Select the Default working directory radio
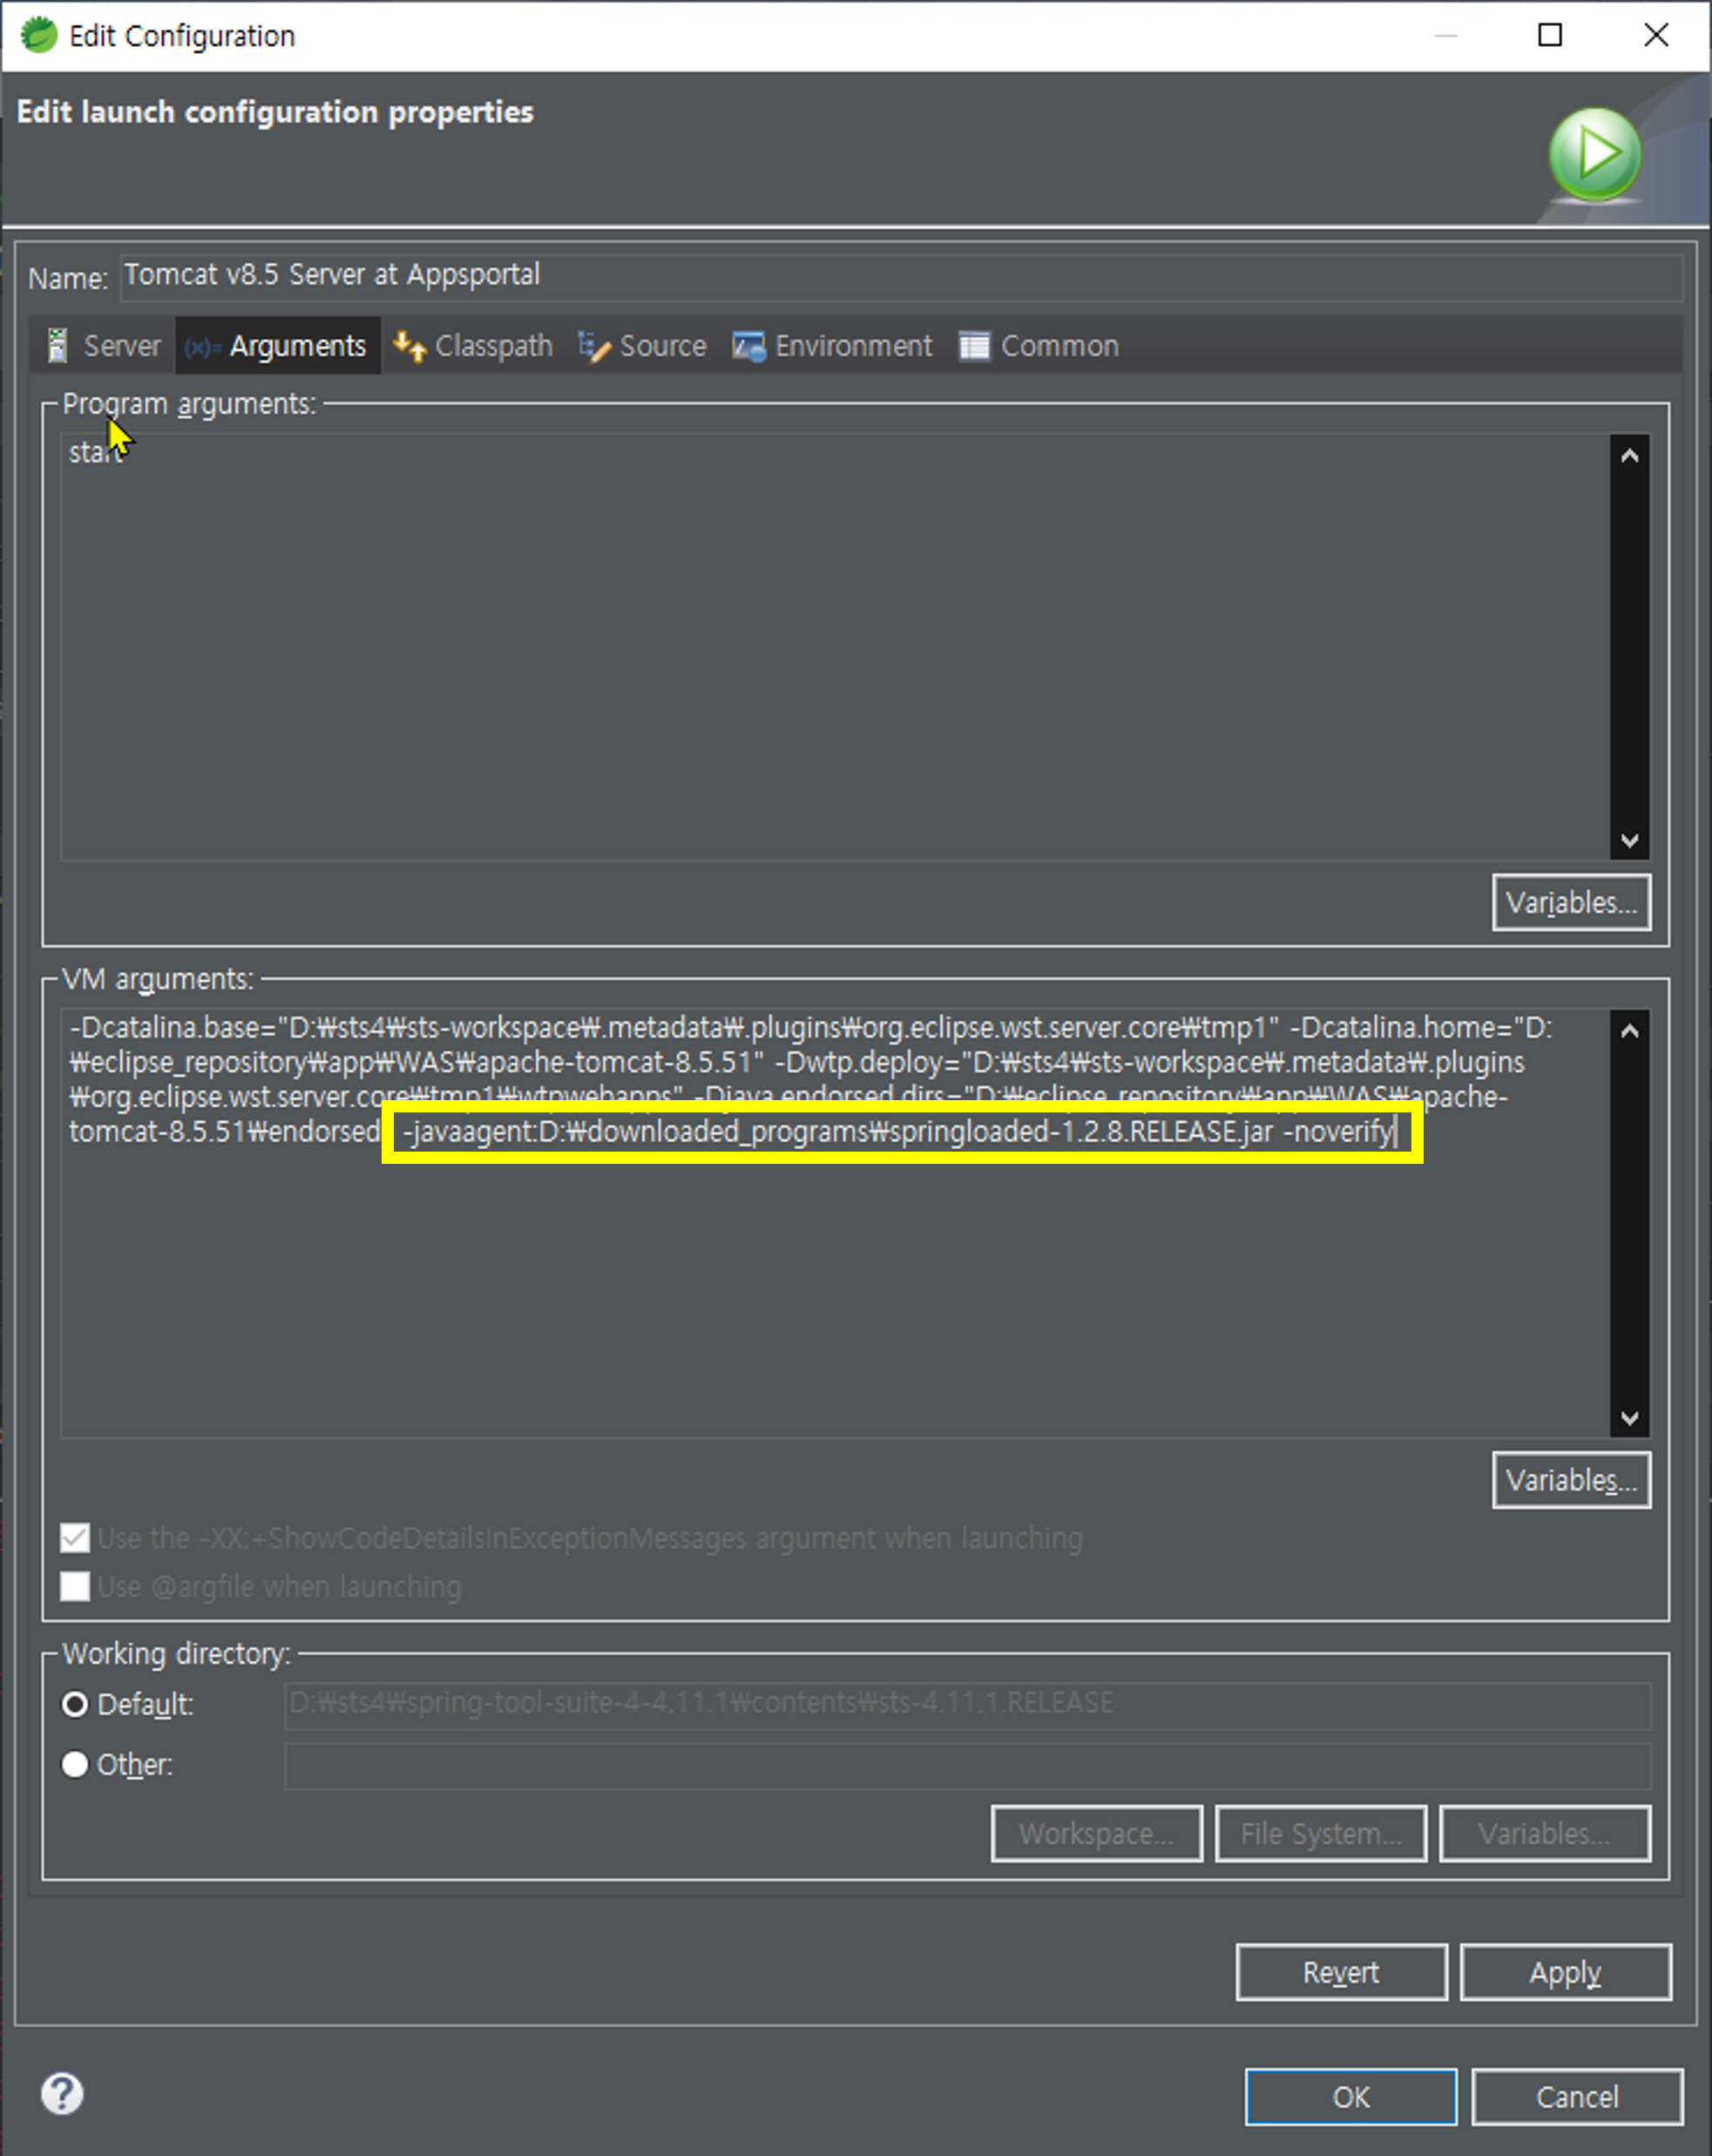The height and width of the screenshot is (2156, 1712). (75, 1704)
